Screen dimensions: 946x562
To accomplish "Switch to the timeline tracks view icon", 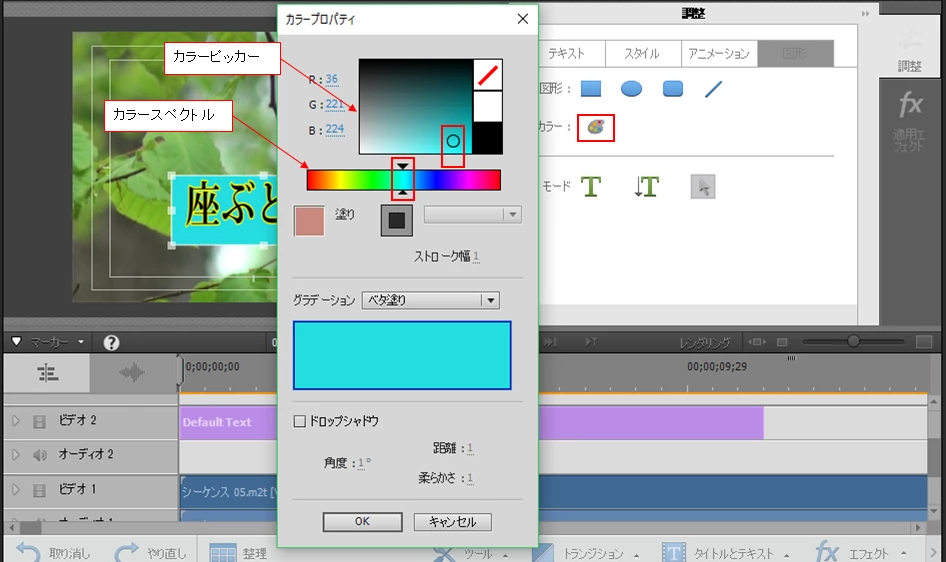I will [47, 373].
